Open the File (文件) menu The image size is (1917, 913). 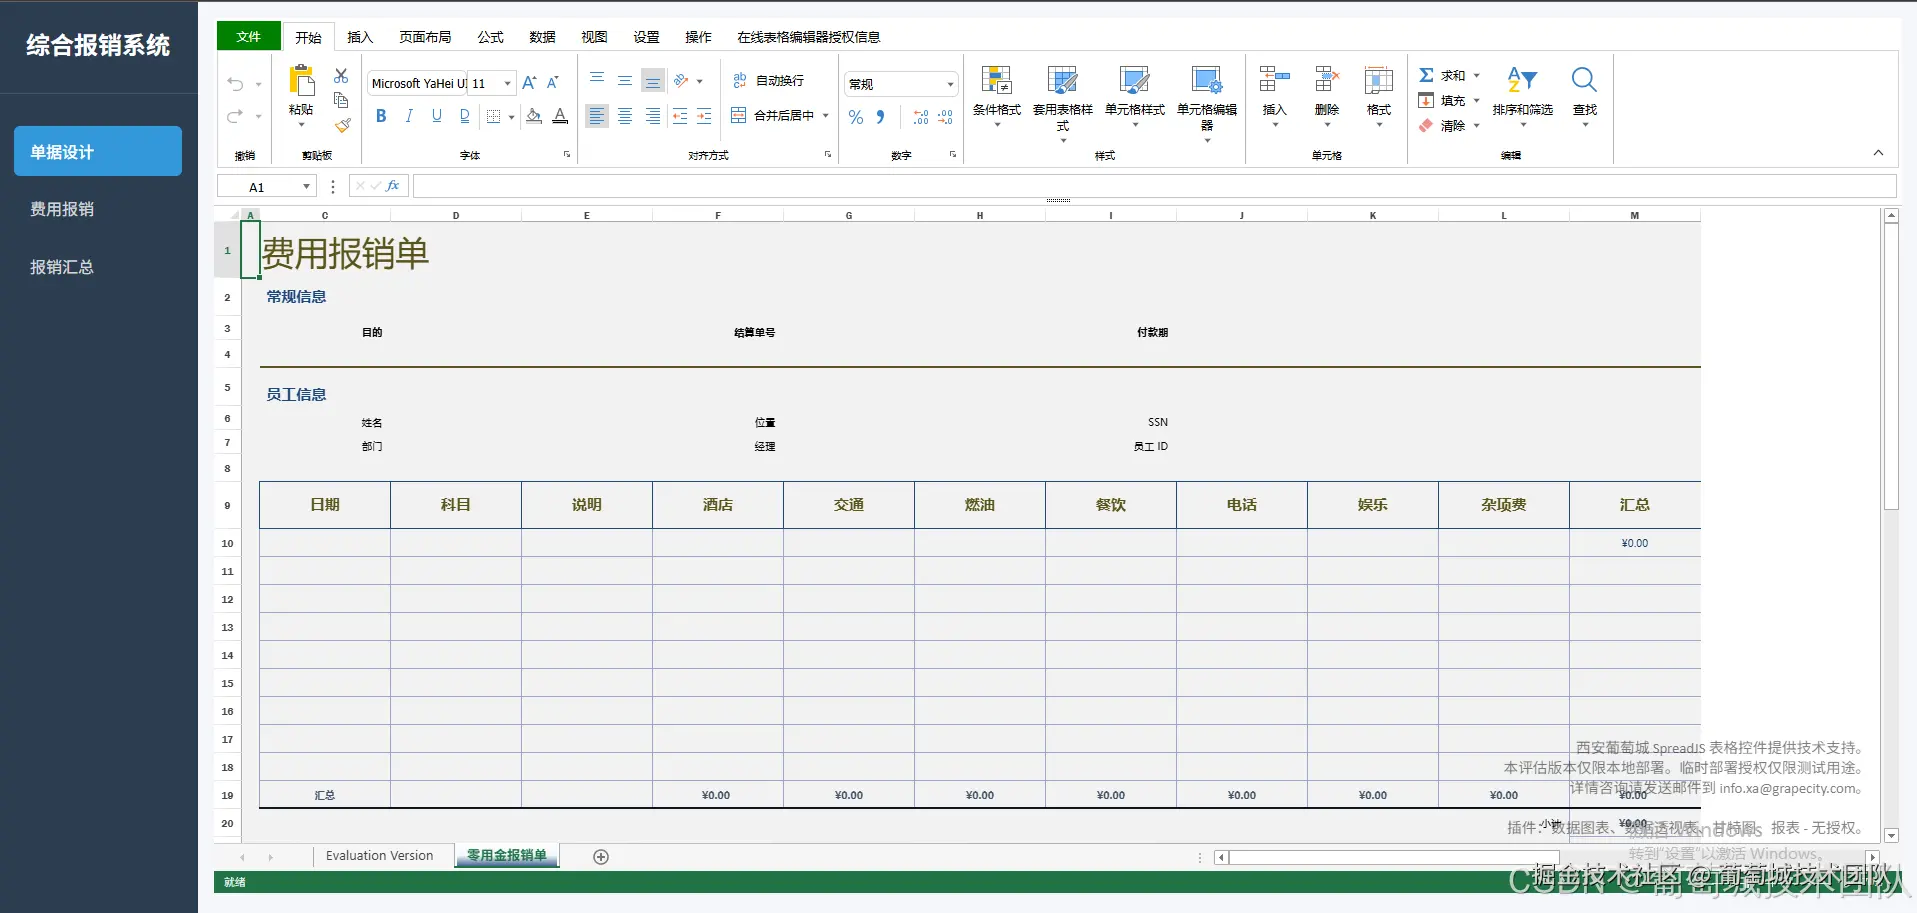(x=249, y=36)
